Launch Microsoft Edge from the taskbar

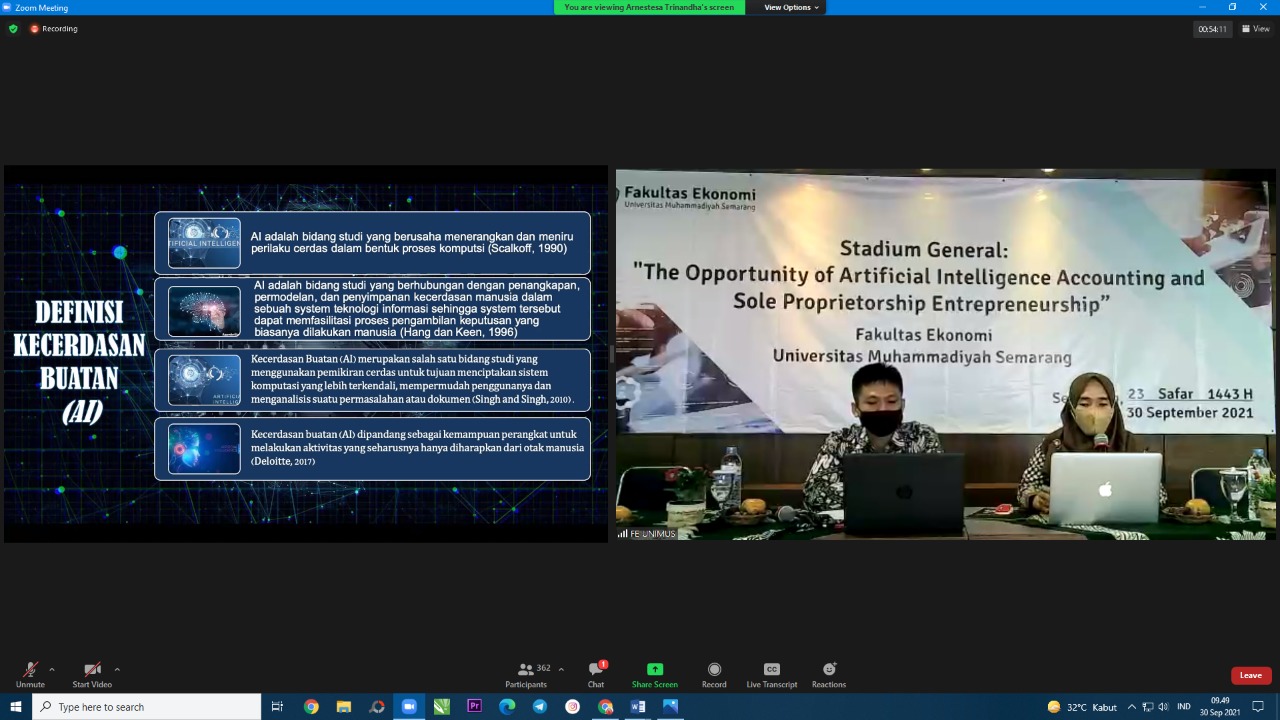click(x=507, y=707)
